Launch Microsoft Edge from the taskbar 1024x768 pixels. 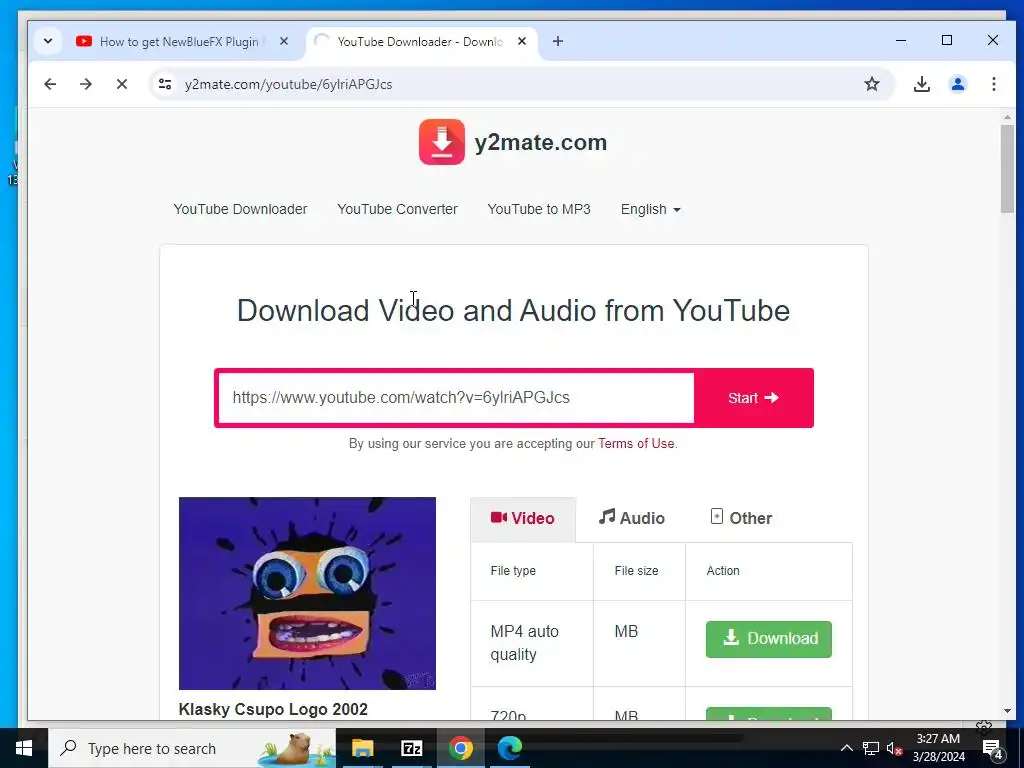(509, 748)
